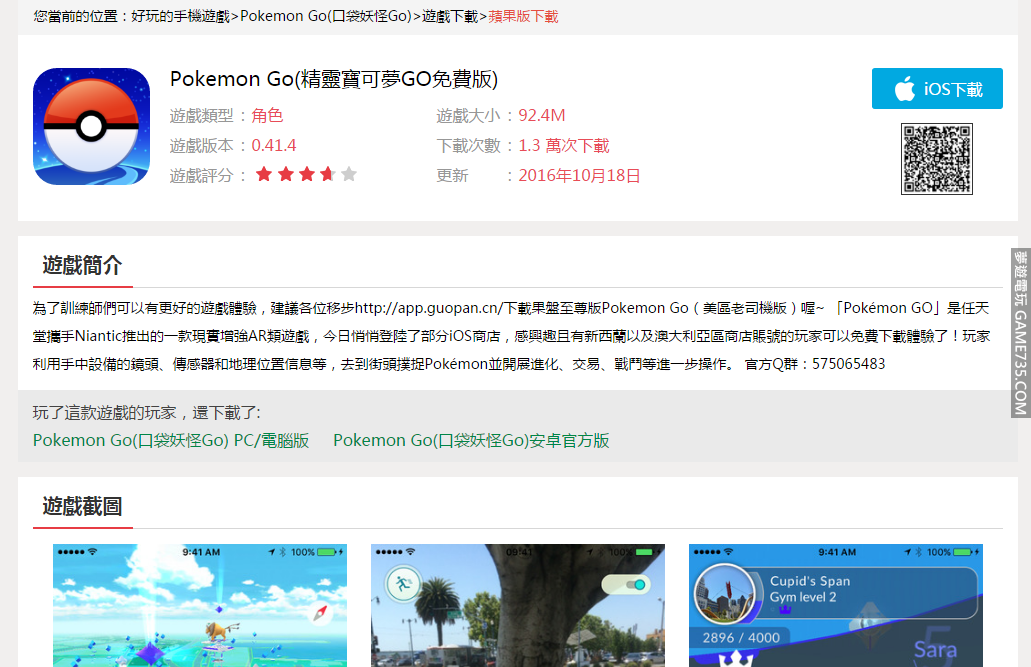Open the 好玩的手機遊戲 breadcrumb link

(180, 16)
